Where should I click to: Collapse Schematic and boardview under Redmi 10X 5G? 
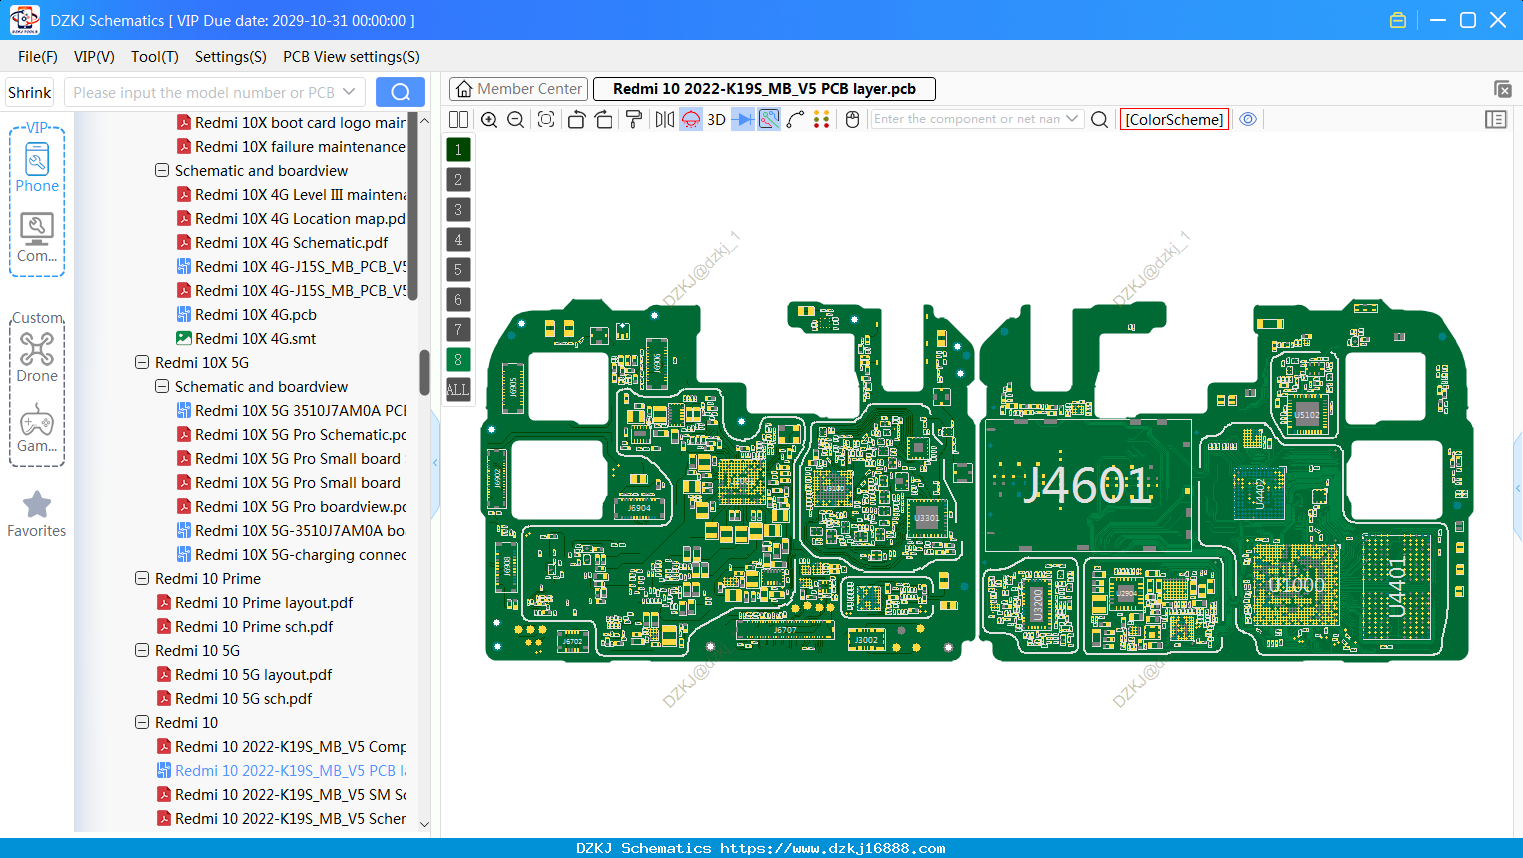(162, 386)
